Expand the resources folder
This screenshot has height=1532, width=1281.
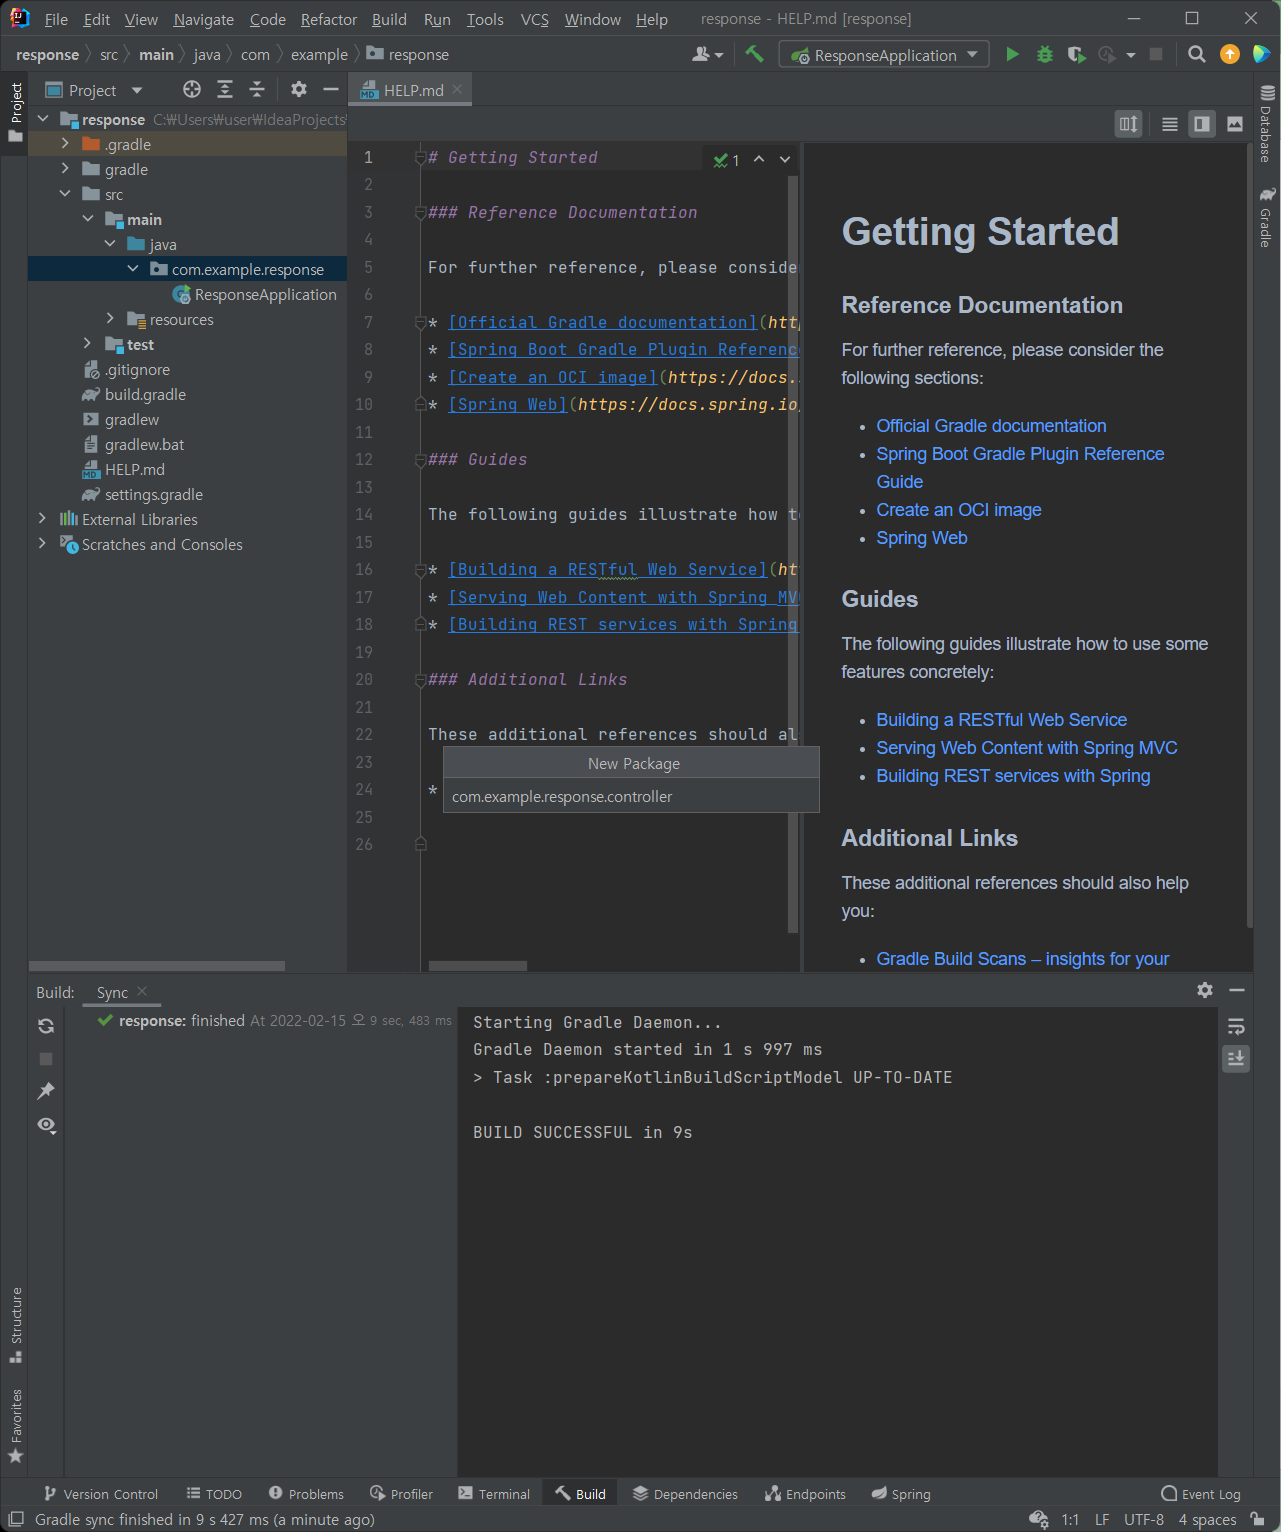click(x=110, y=319)
